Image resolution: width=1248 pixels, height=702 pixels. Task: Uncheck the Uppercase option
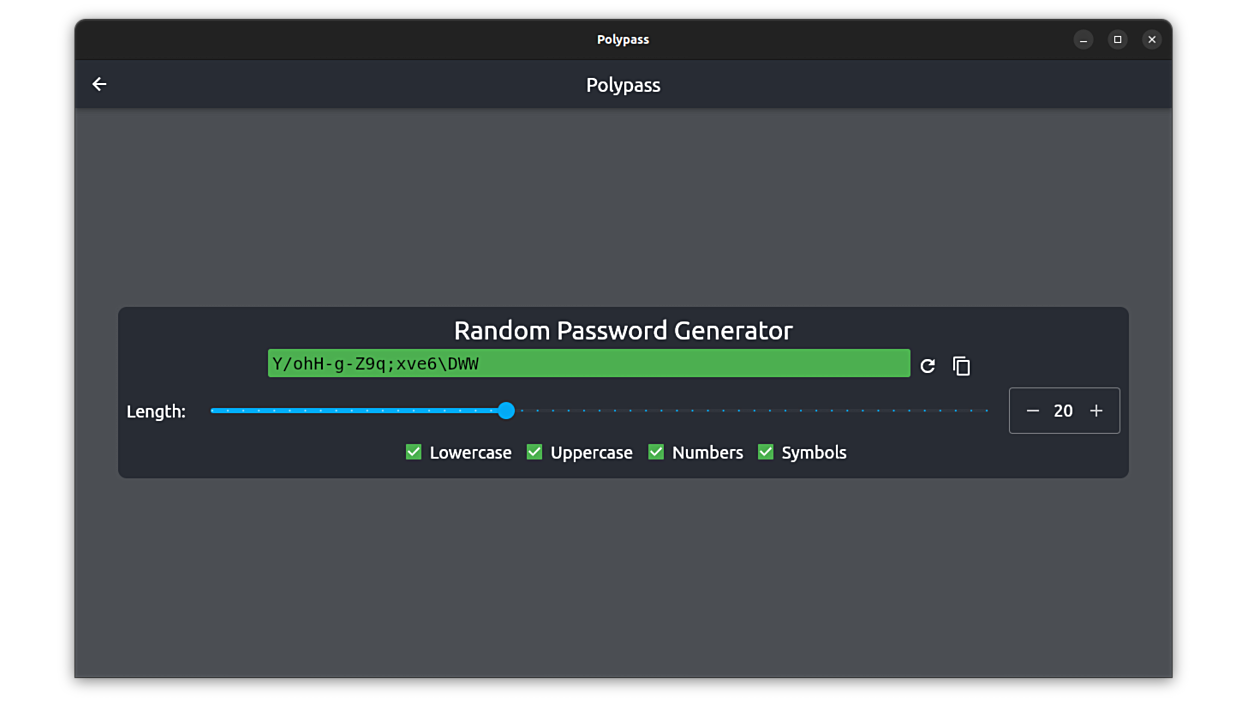pos(534,451)
